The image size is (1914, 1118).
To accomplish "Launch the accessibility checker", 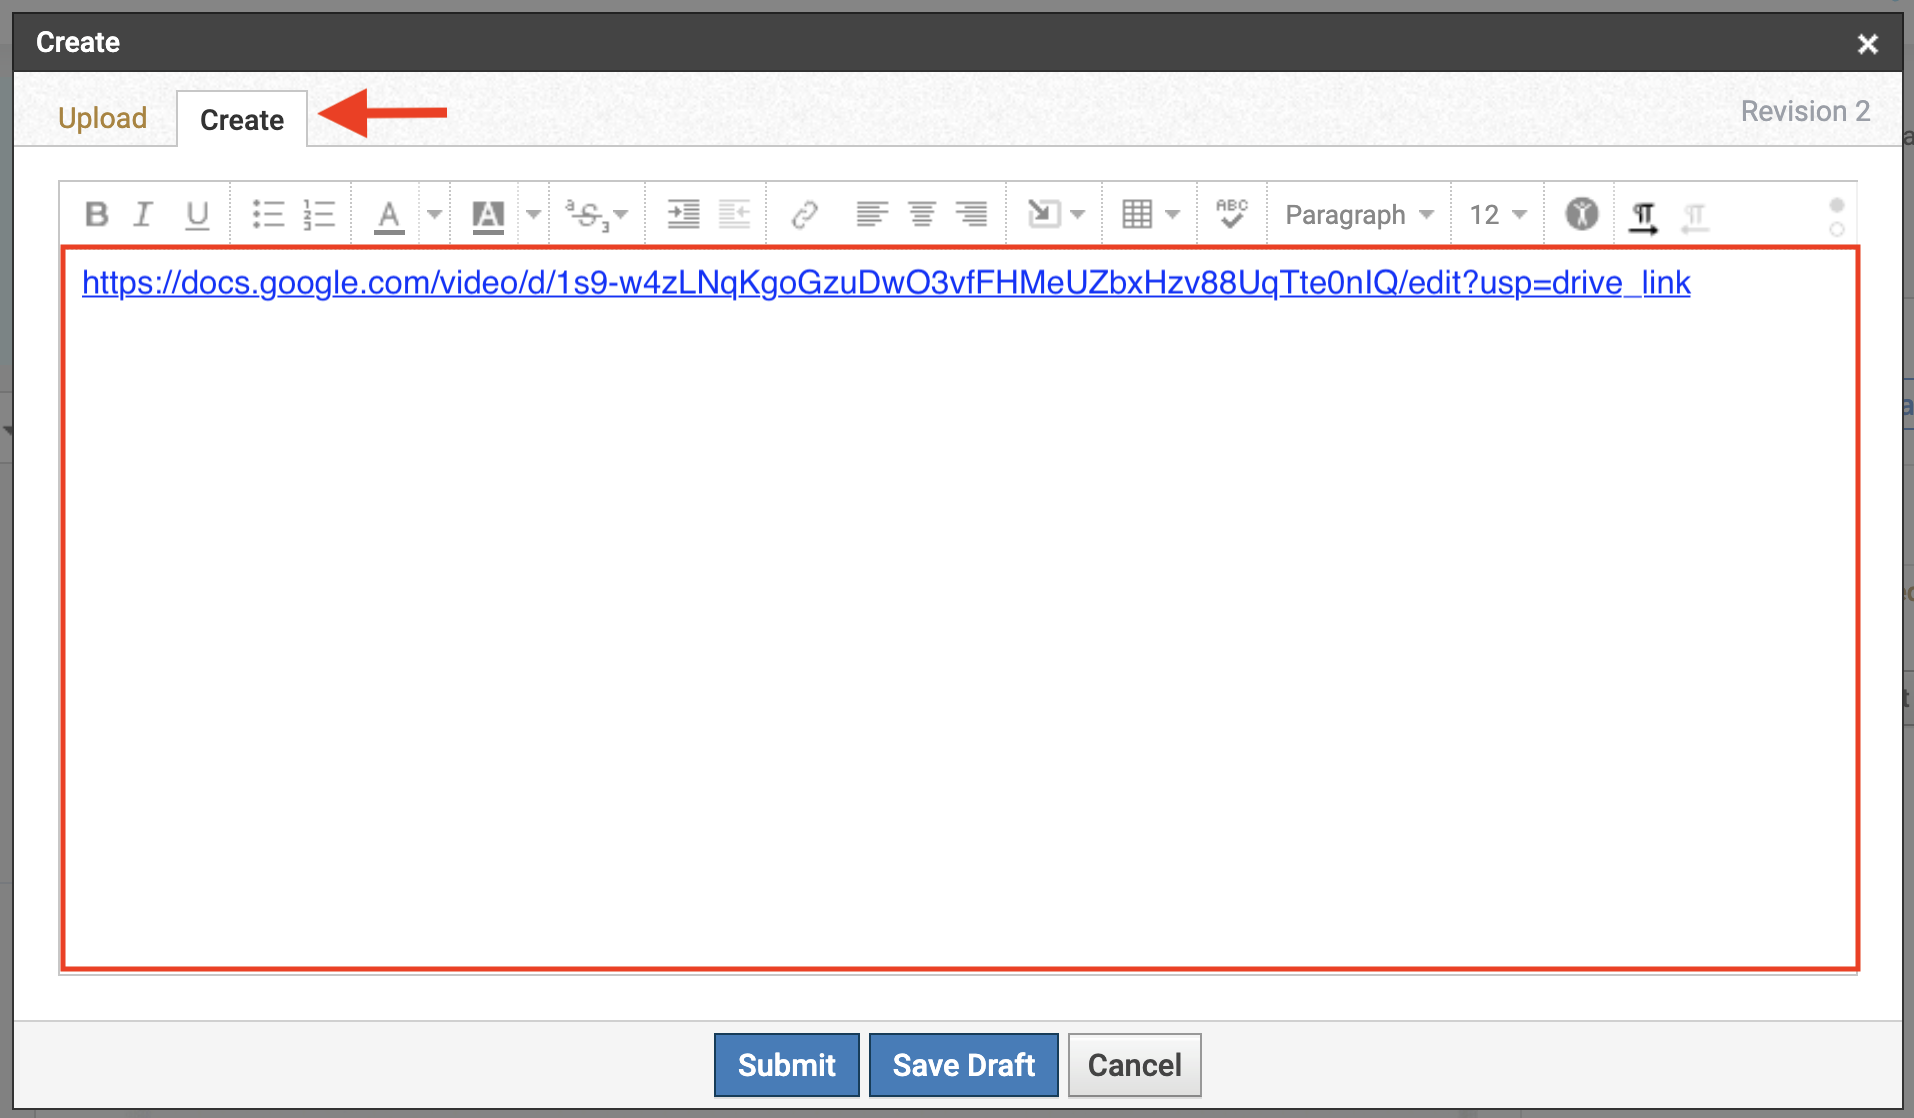I will click(x=1581, y=214).
